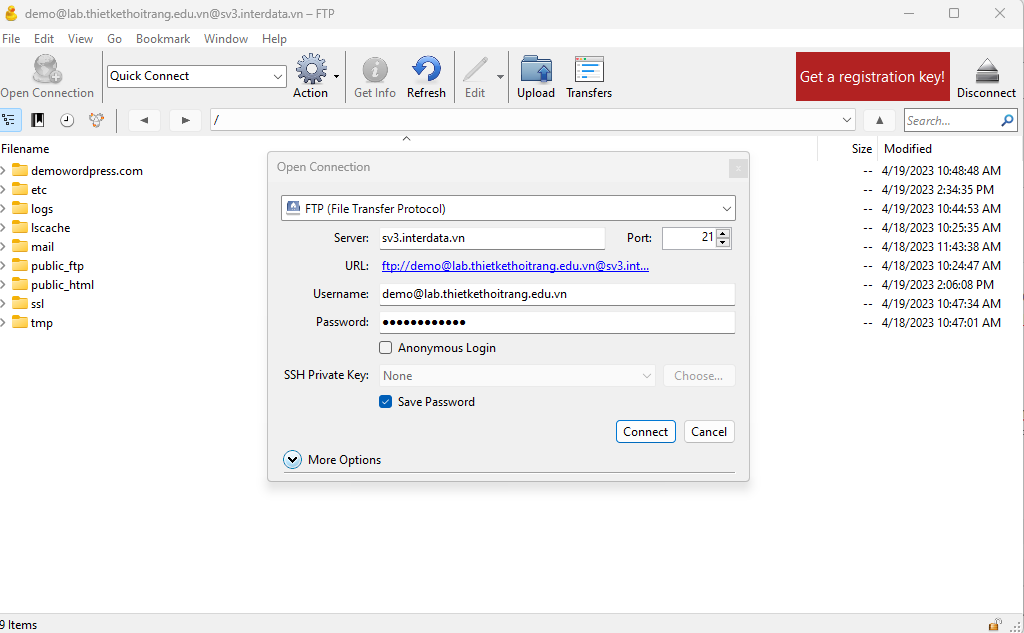Viewport: 1024px width, 633px height.
Task: Click the Search field
Action: tap(952, 120)
